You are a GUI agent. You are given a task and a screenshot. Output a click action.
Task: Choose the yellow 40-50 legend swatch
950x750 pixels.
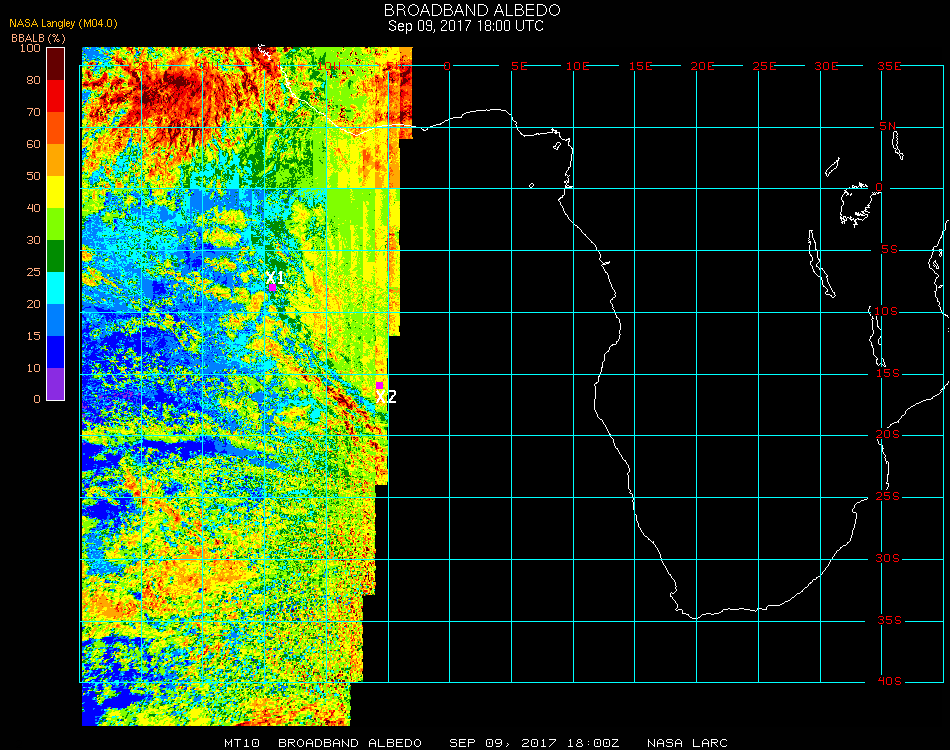pos(56,192)
